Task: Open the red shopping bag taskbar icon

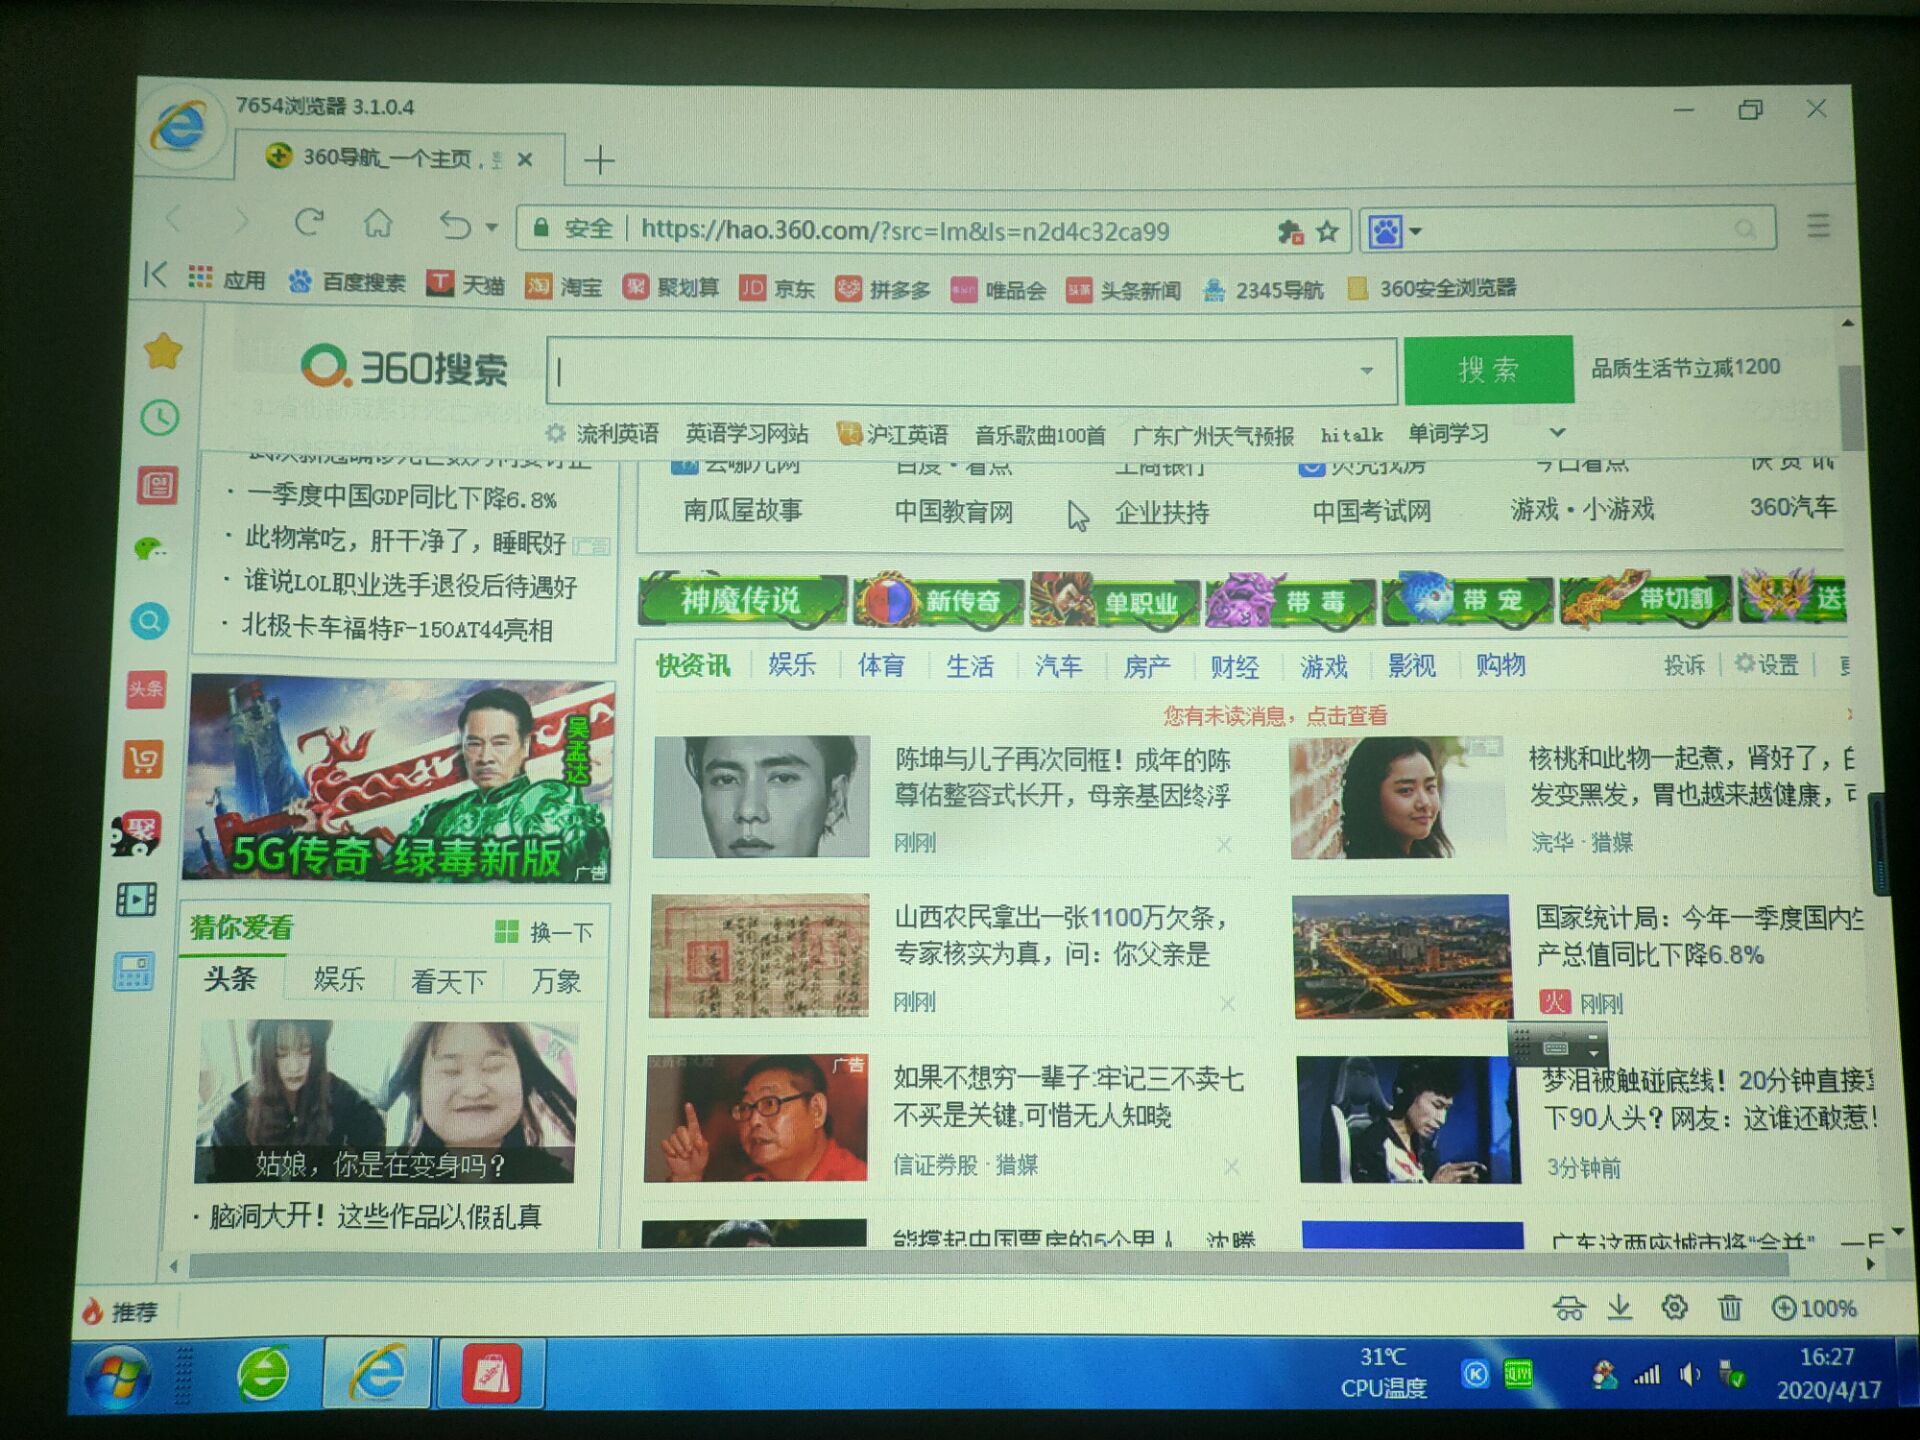Action: click(490, 1374)
